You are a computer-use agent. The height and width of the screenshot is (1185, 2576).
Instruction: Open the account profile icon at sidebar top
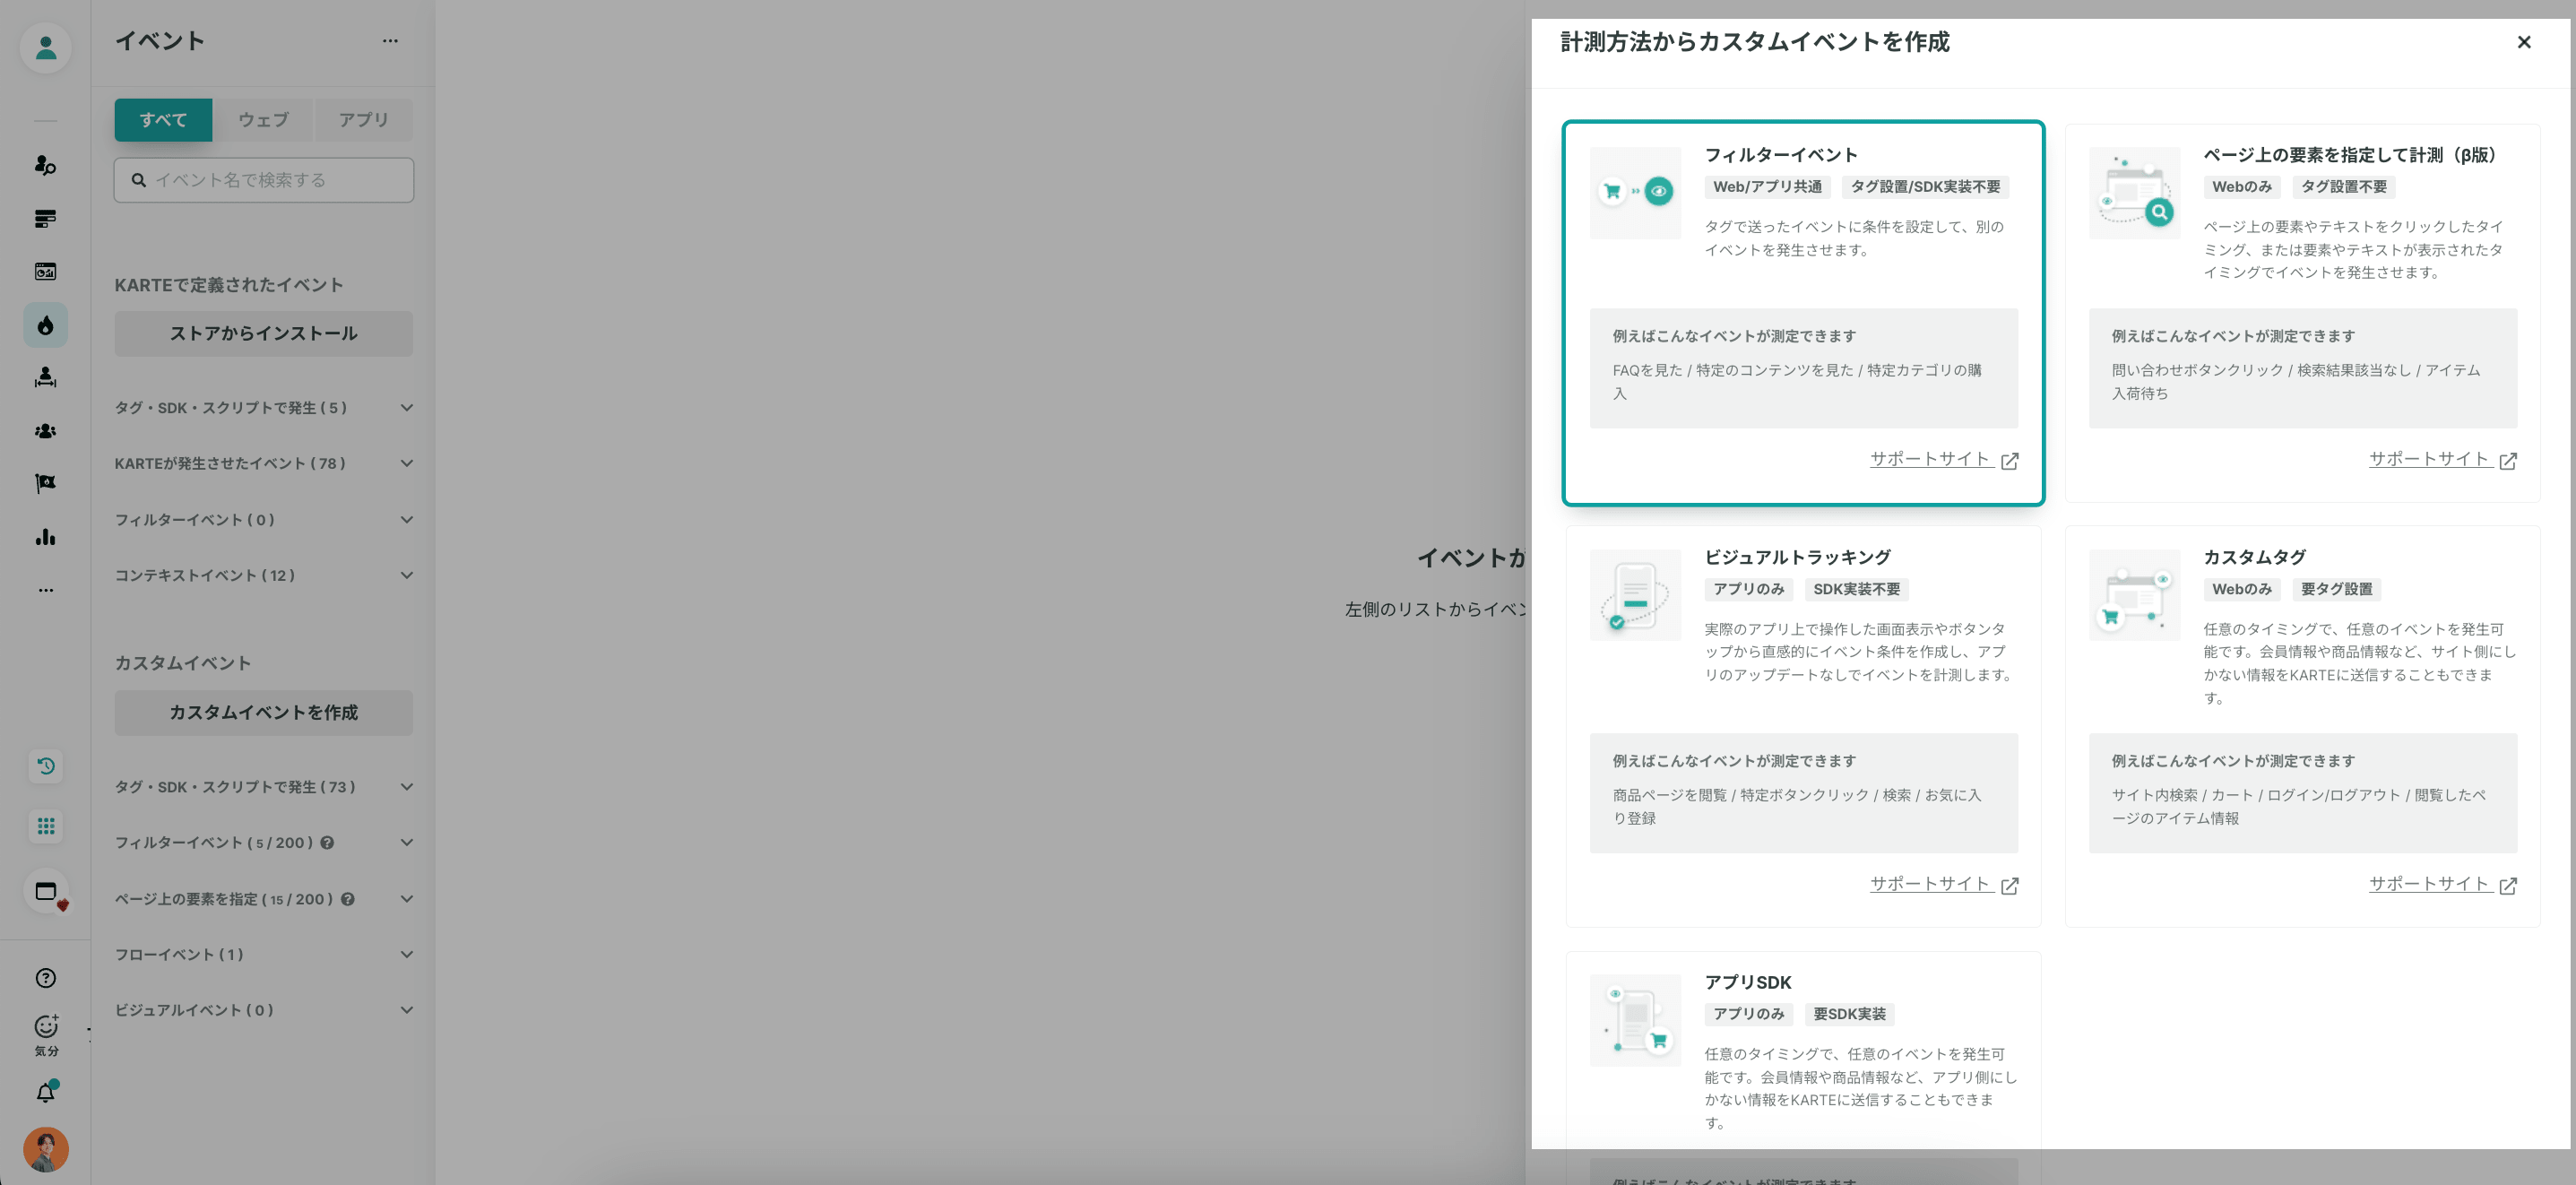[45, 47]
